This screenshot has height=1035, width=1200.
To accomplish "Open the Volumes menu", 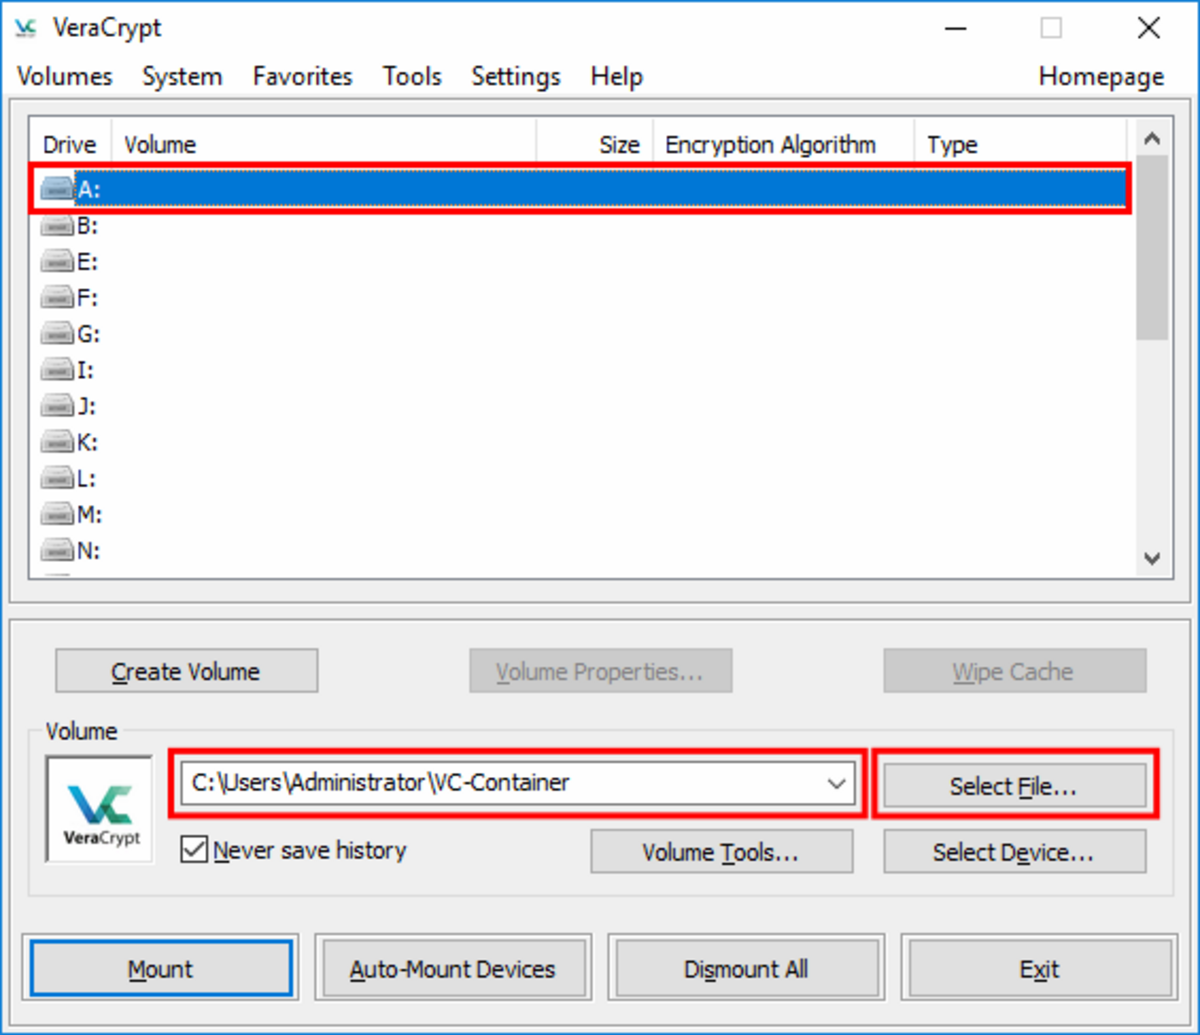I will point(65,77).
